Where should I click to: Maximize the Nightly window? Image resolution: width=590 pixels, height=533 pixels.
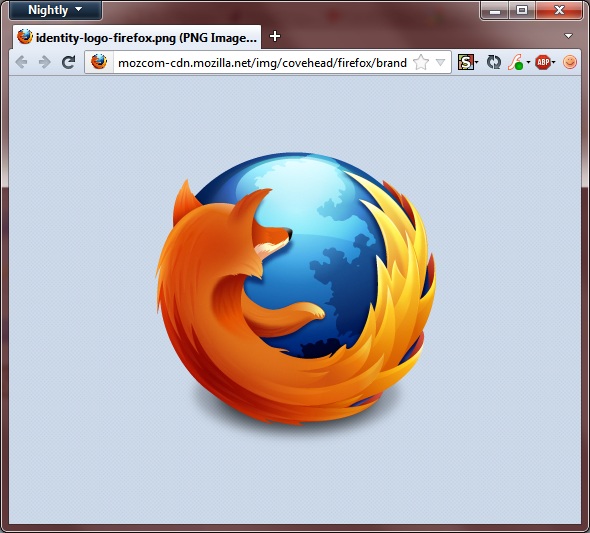(522, 10)
